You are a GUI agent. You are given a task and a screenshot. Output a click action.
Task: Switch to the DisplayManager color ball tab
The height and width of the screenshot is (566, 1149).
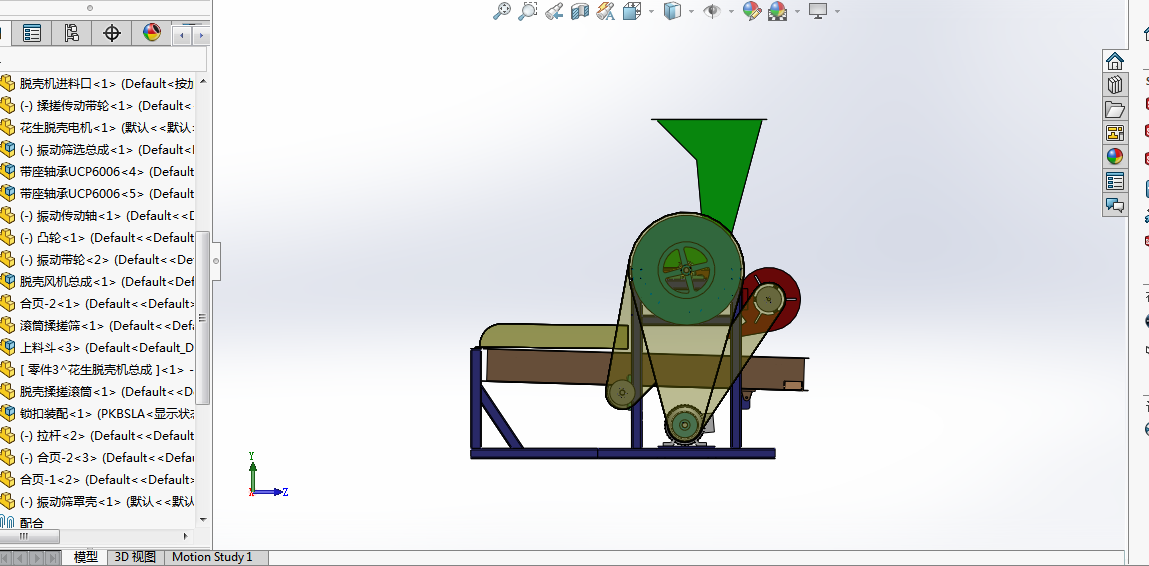(152, 33)
